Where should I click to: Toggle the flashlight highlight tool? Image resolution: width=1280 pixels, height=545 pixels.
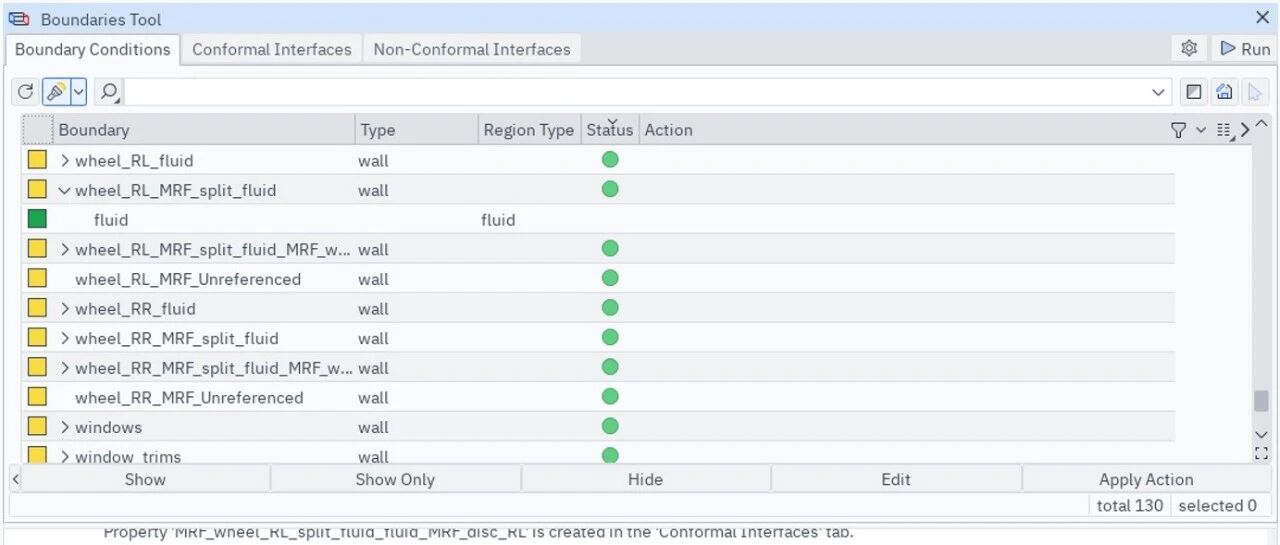55,92
